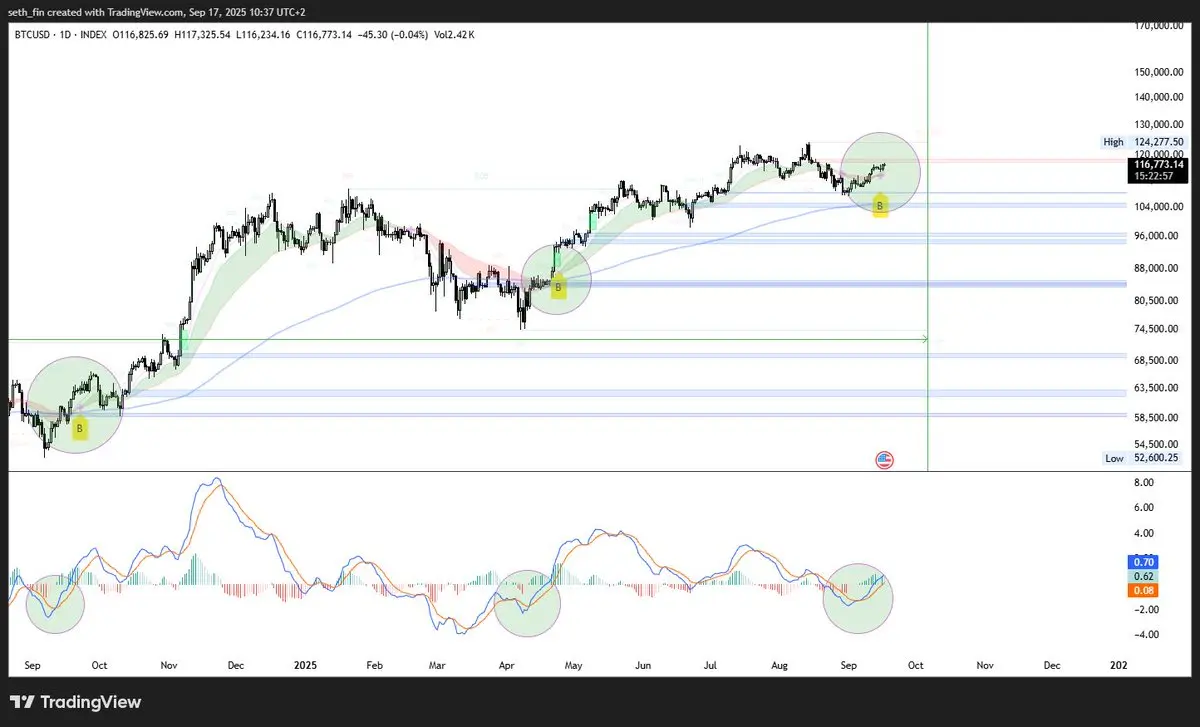The height and width of the screenshot is (727, 1200).
Task: Click the Jul label on the time axis
Action: 711,664
